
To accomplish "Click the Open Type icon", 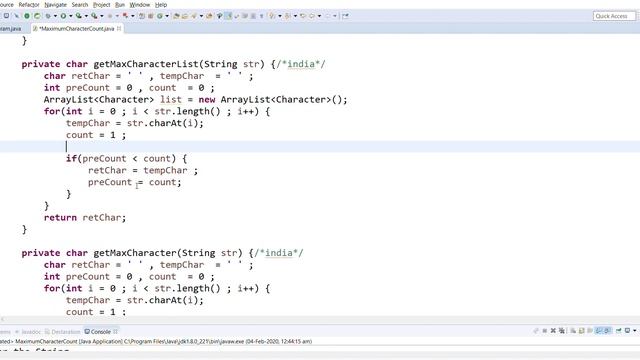I will tap(177, 16).
